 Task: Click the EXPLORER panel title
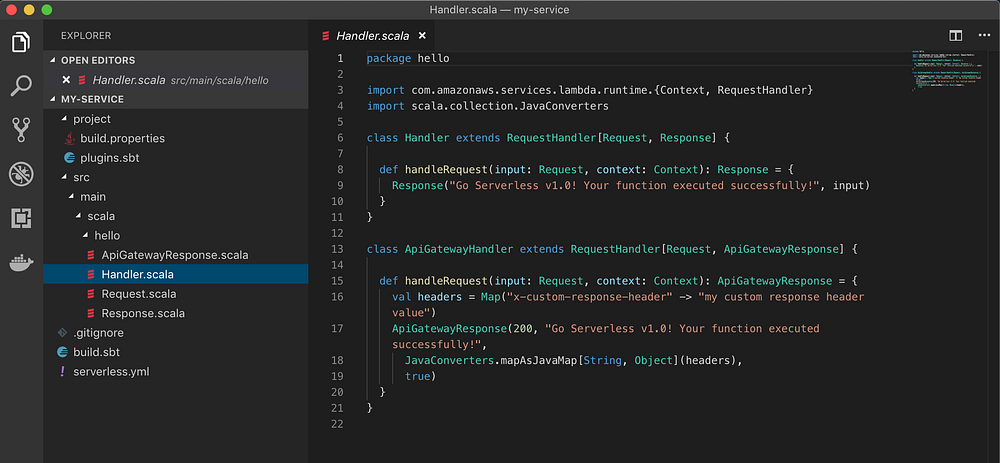[86, 36]
